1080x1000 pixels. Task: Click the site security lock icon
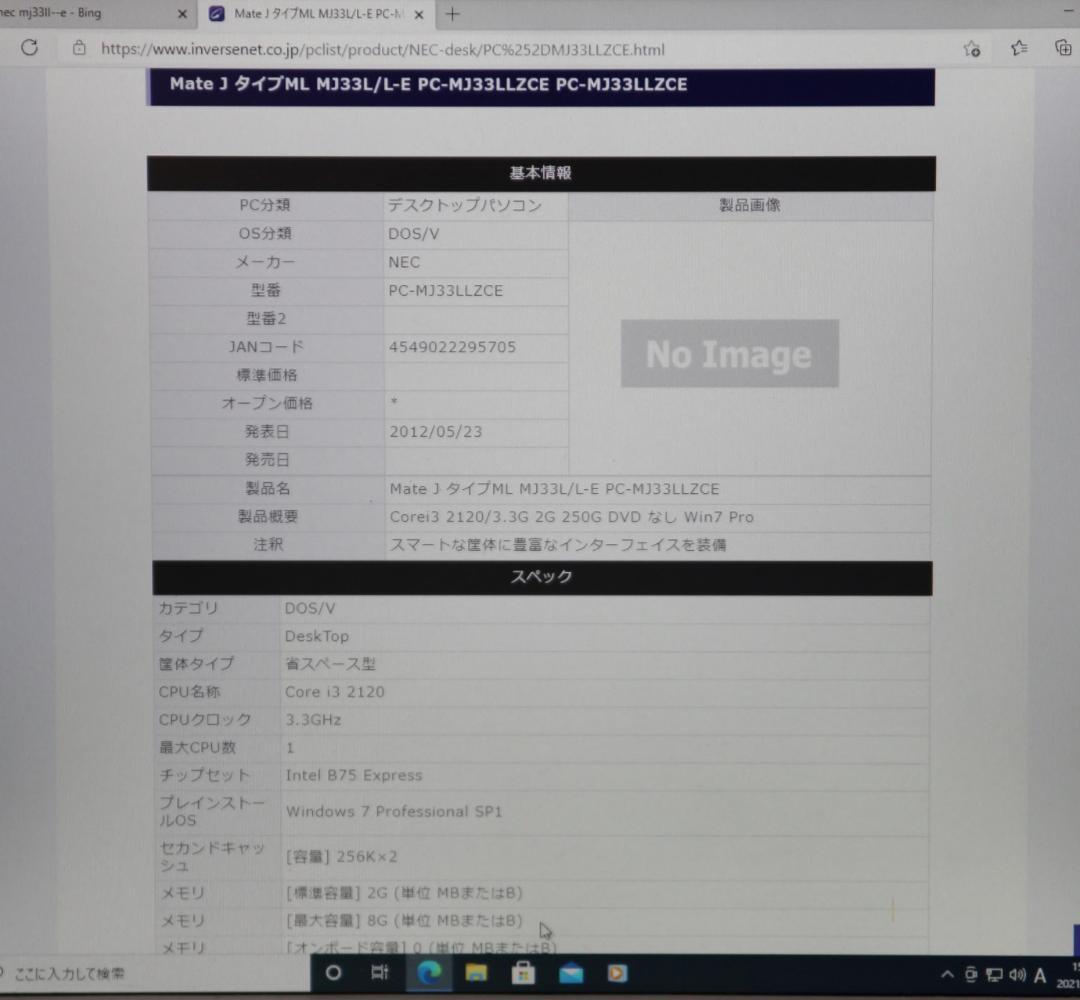pyautogui.click(x=78, y=48)
